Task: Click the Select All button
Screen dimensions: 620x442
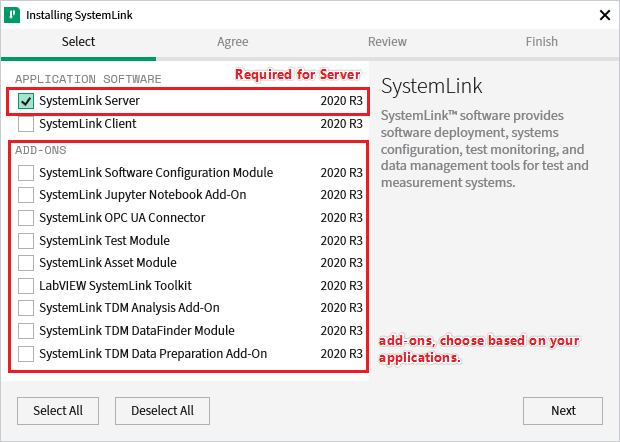Action: (x=58, y=411)
